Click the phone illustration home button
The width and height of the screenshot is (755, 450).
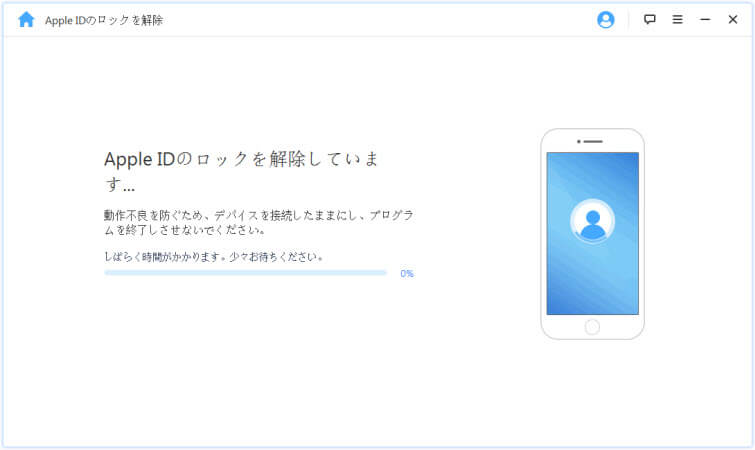tap(592, 327)
